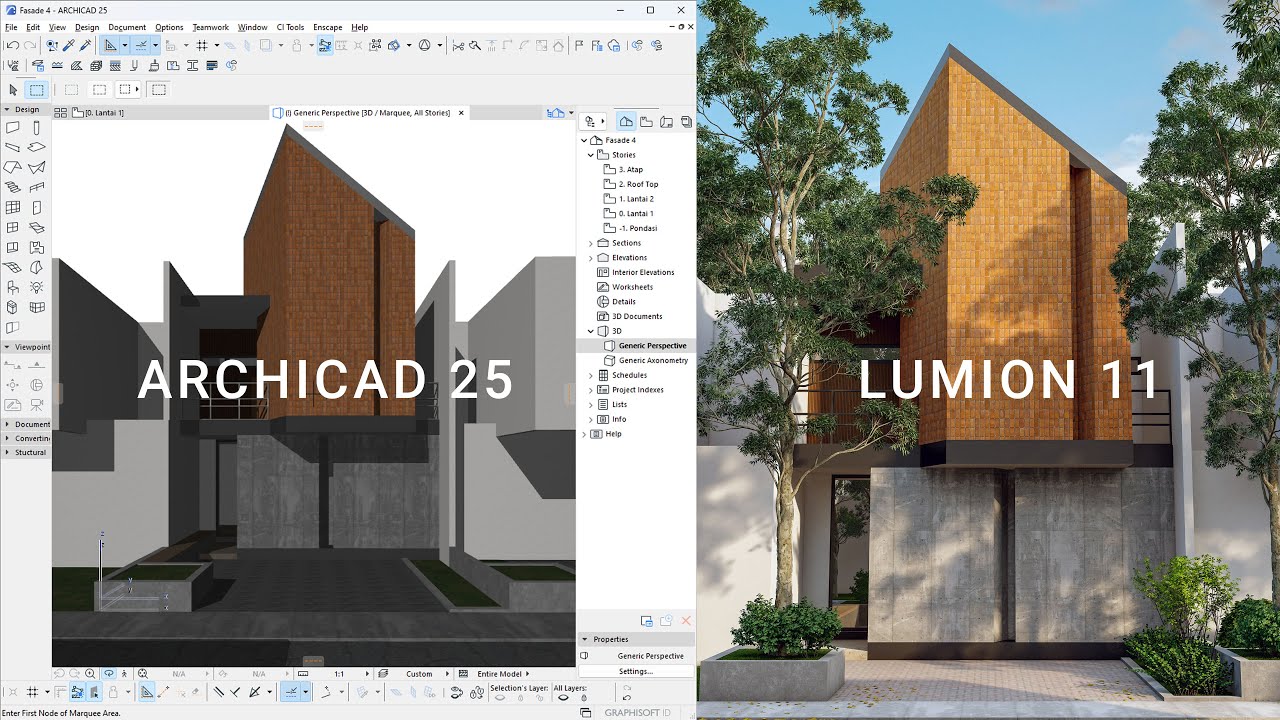Image resolution: width=1280 pixels, height=720 pixels.
Task: Choose the Roof tool in the Design toolbox
Action: point(13,167)
